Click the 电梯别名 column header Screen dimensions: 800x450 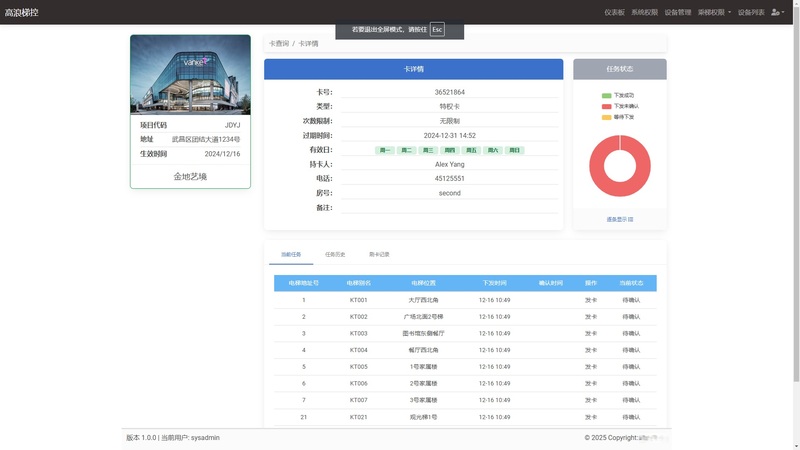(359, 283)
